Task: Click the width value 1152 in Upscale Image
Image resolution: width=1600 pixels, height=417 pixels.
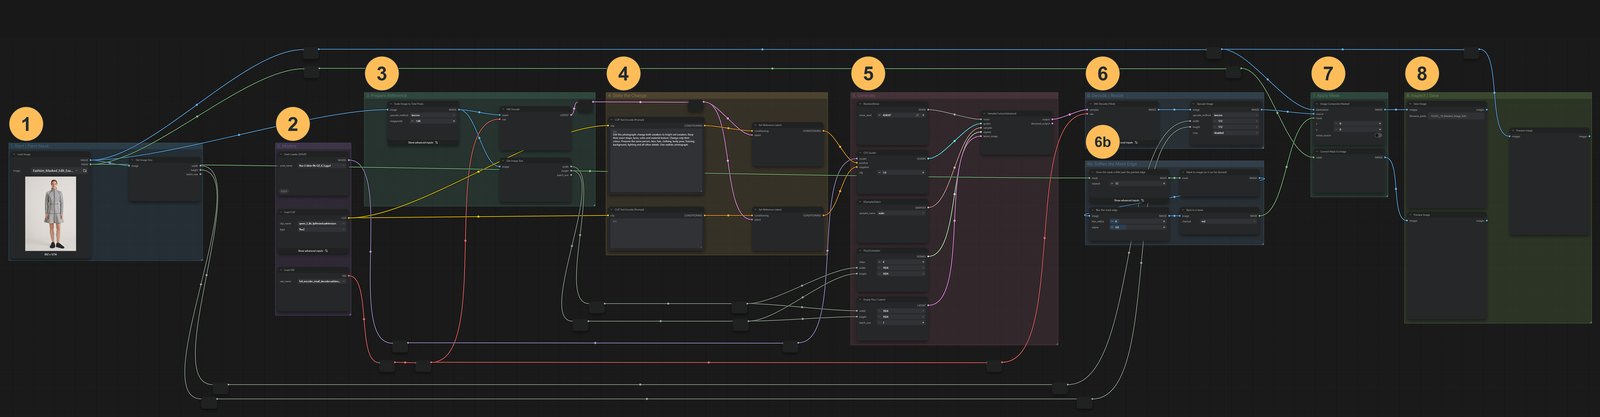Action: 1236,121
